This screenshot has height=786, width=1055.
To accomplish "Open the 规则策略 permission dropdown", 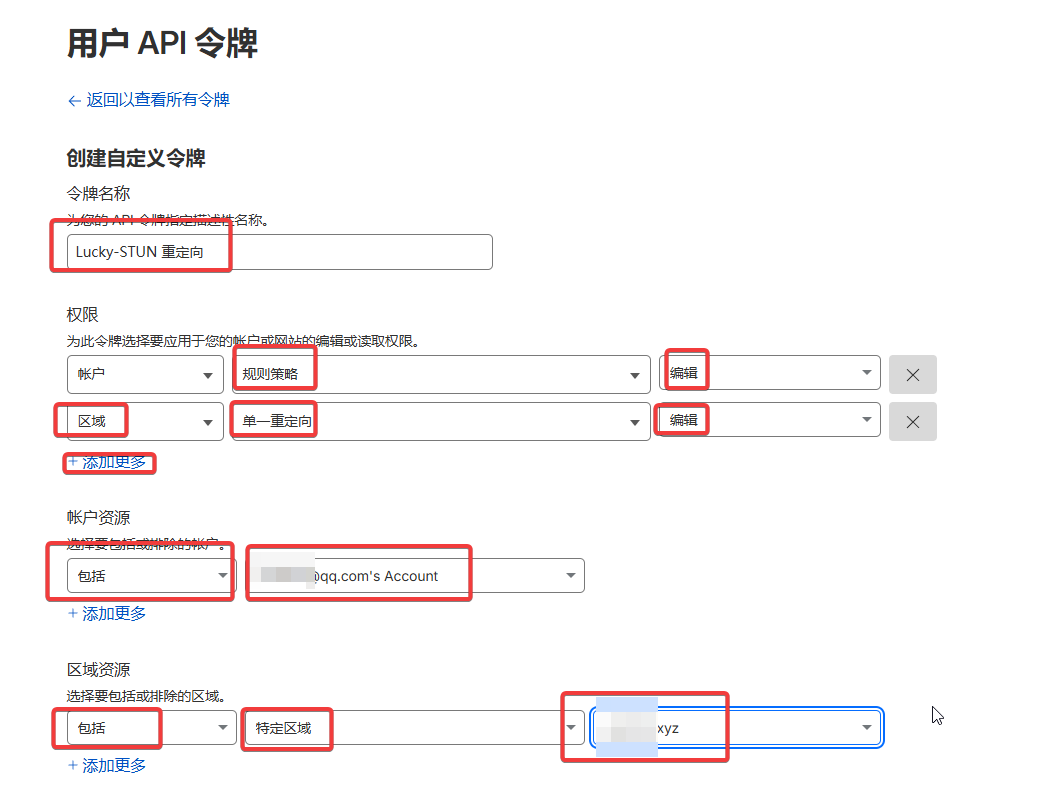I will point(440,374).
